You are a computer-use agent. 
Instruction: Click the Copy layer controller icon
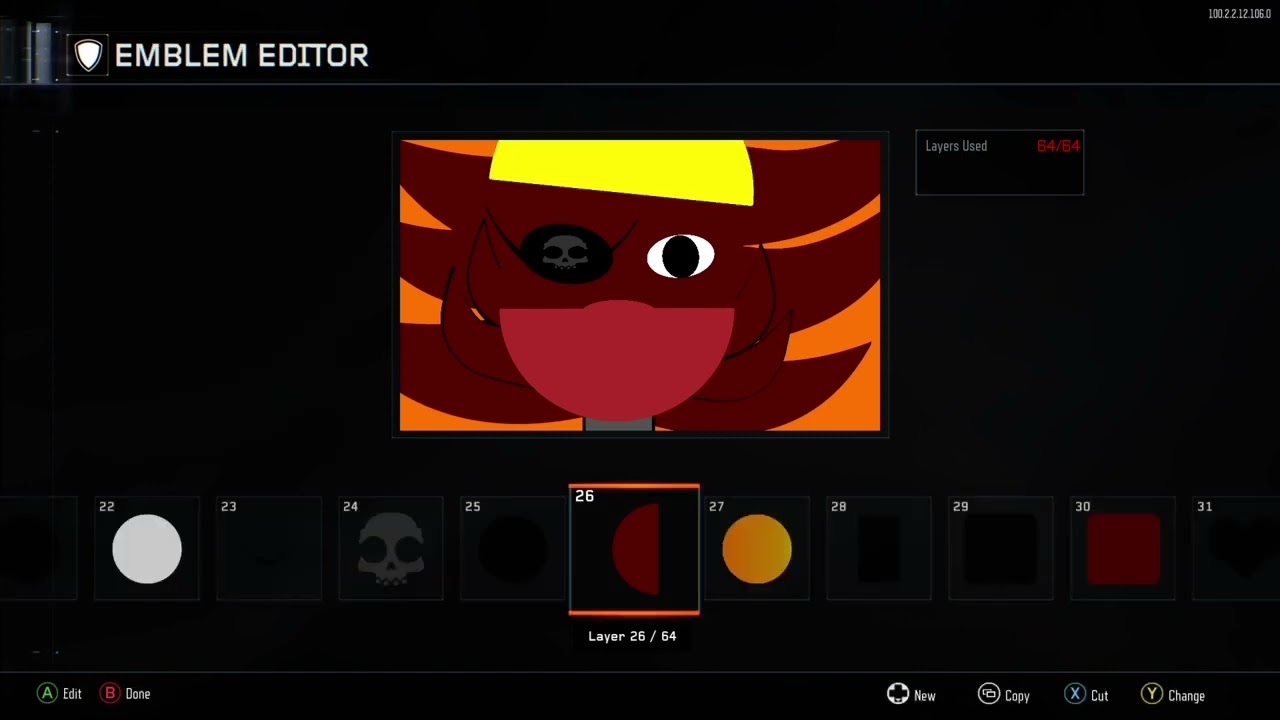(x=989, y=694)
